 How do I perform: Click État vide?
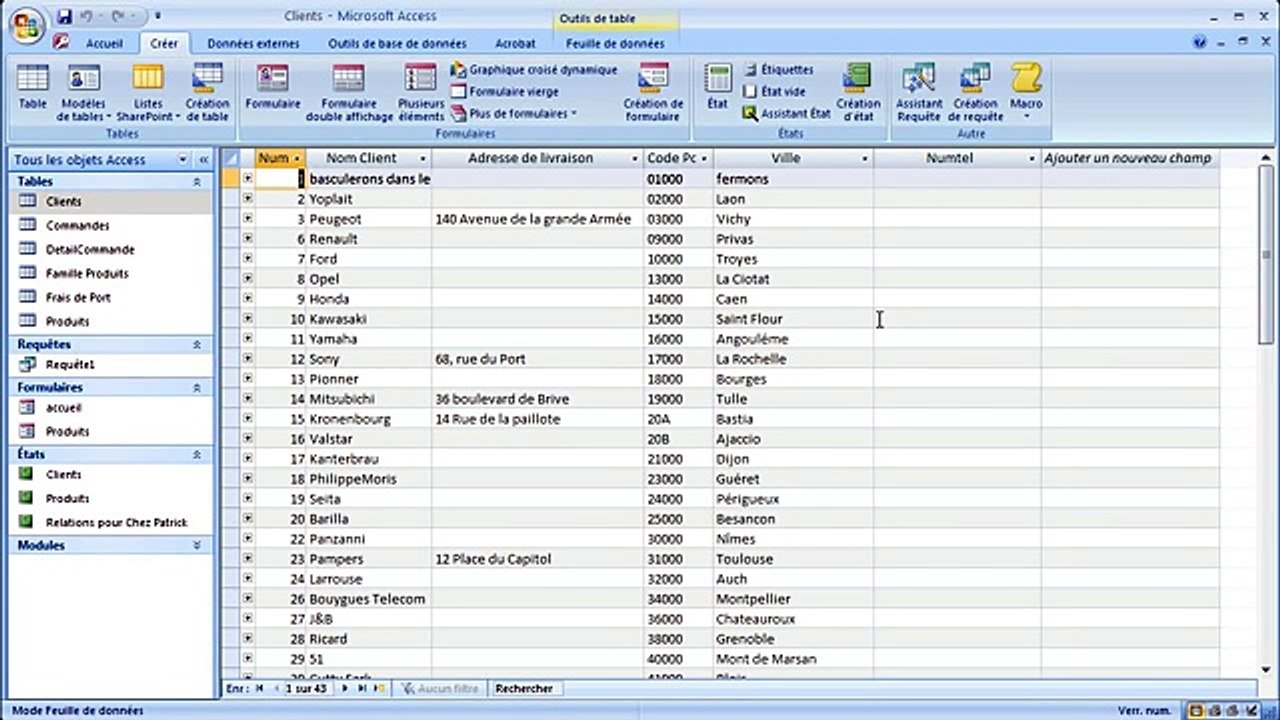[774, 92]
